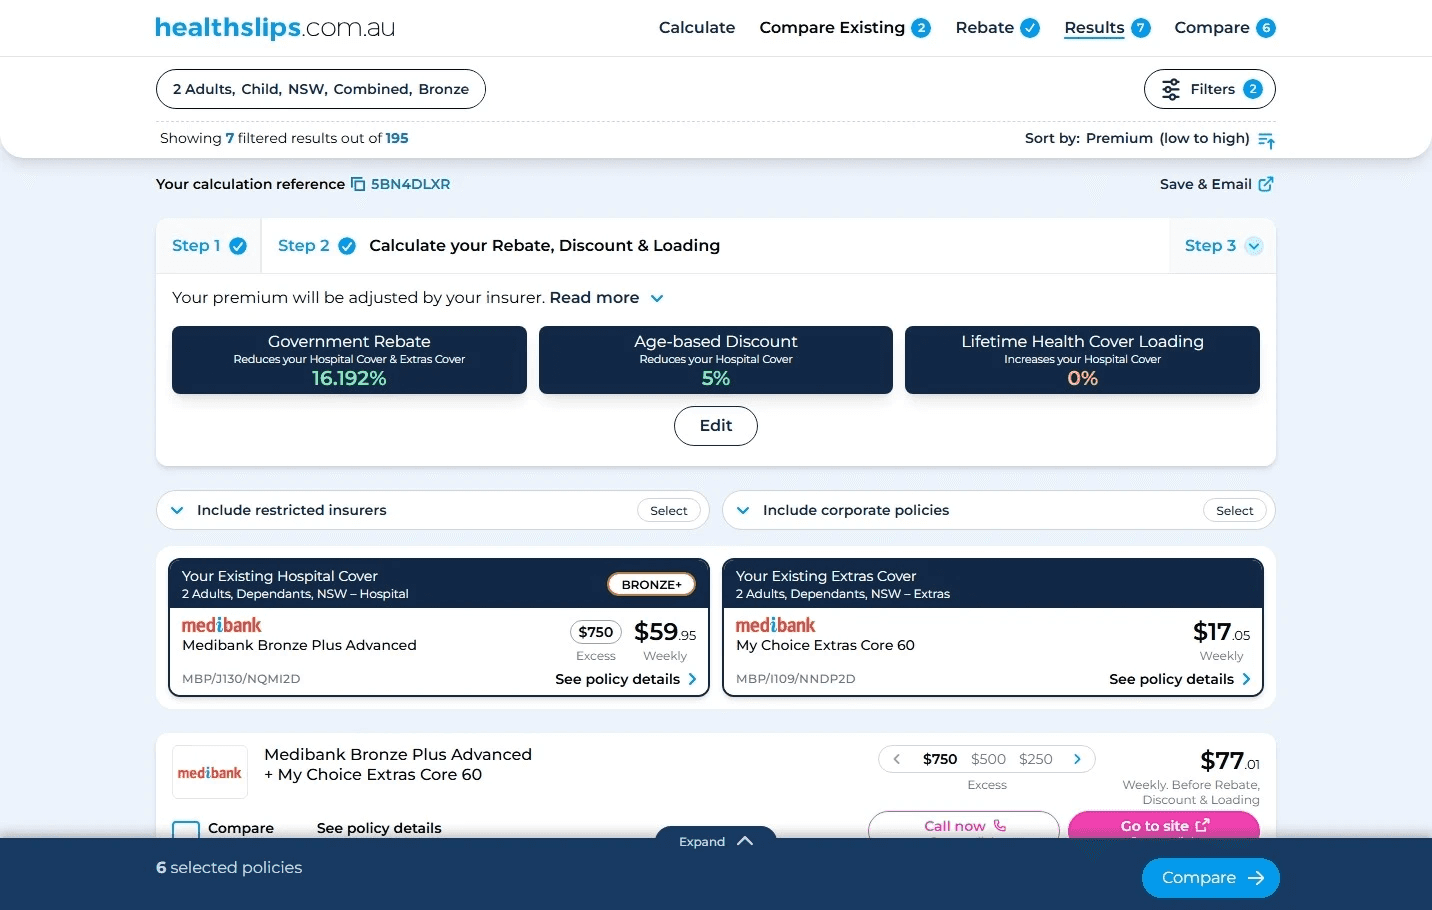Click the 6 selected policies text
The width and height of the screenshot is (1432, 910).
[x=229, y=868]
